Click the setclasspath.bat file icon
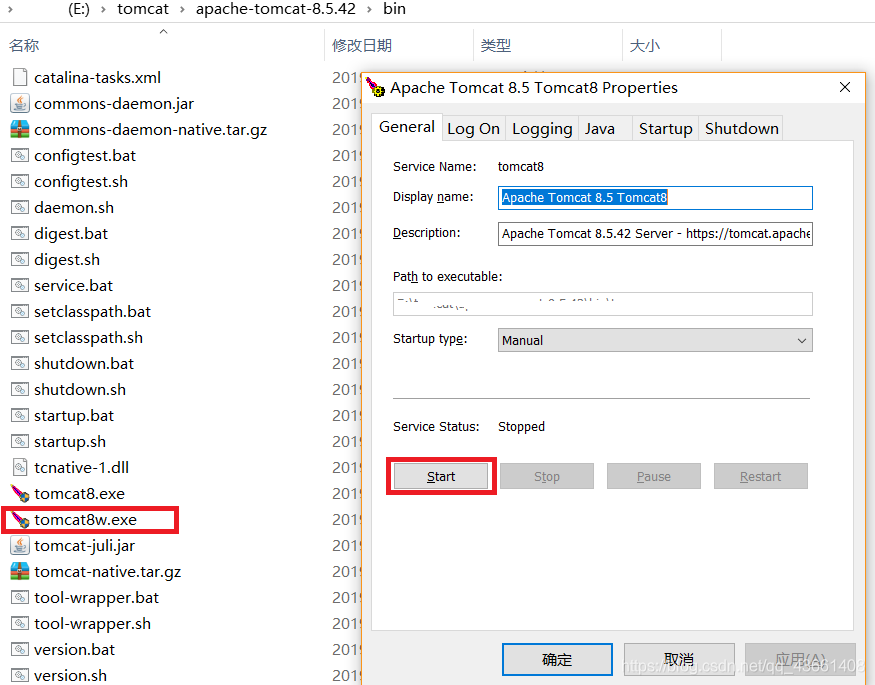 click(20, 311)
